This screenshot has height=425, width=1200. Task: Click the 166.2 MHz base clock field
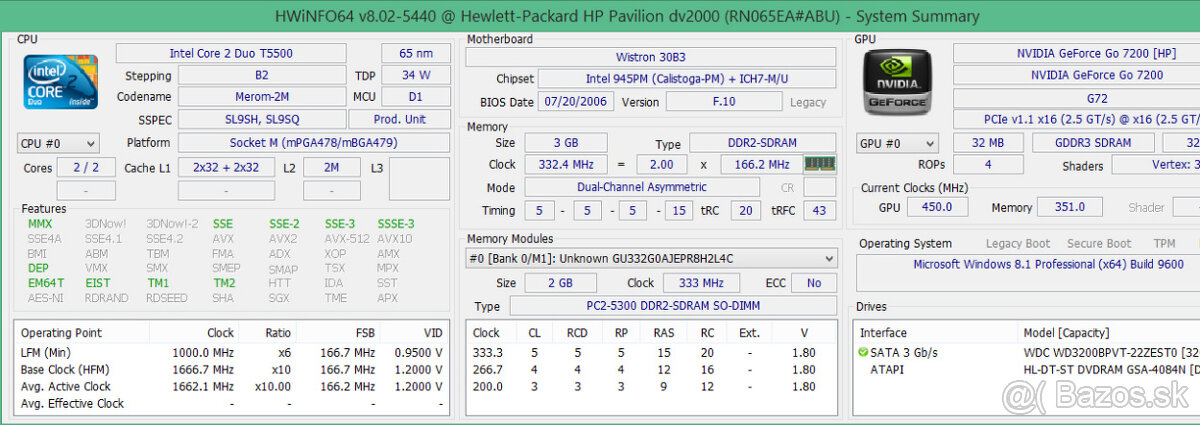(x=761, y=165)
